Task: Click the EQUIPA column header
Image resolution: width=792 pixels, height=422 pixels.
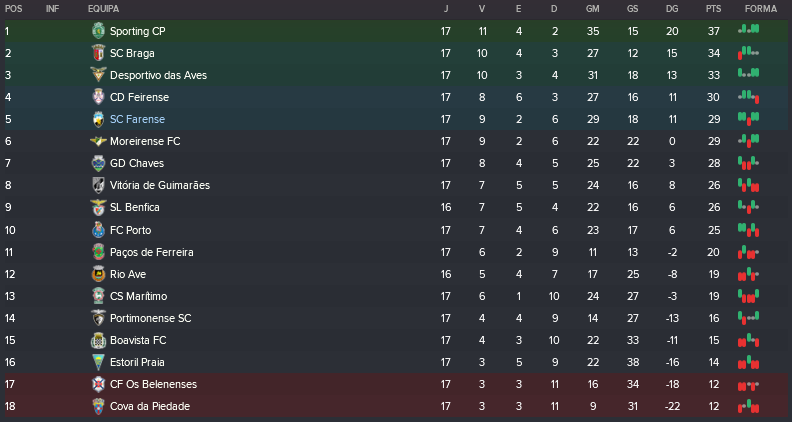Action: click(104, 8)
